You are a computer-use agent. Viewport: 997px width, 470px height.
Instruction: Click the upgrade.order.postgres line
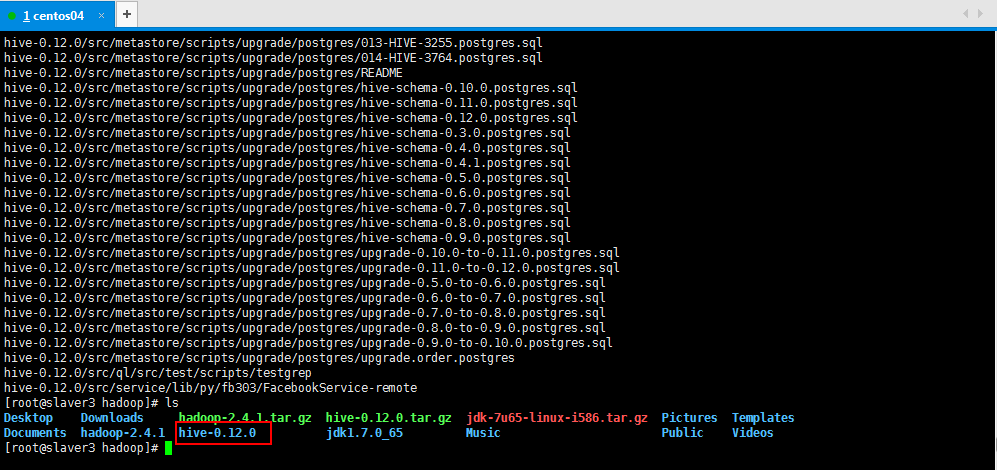click(259, 358)
